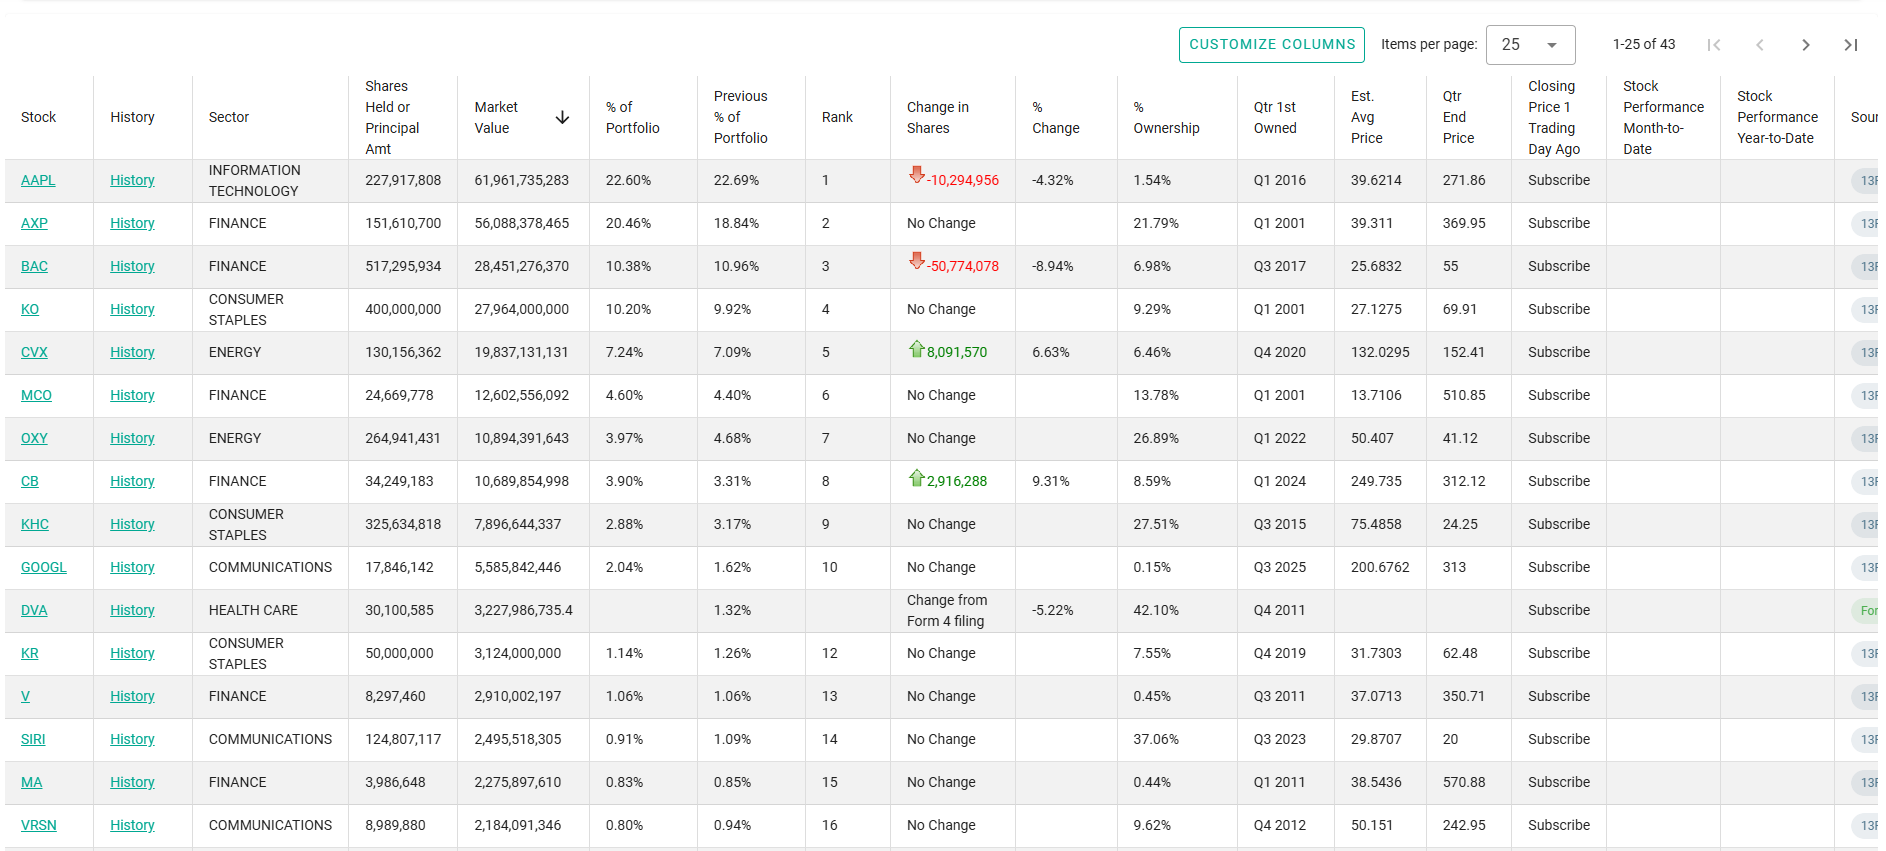Click the green up arrow in the CB row
The height and width of the screenshot is (851, 1886).
(x=916, y=478)
